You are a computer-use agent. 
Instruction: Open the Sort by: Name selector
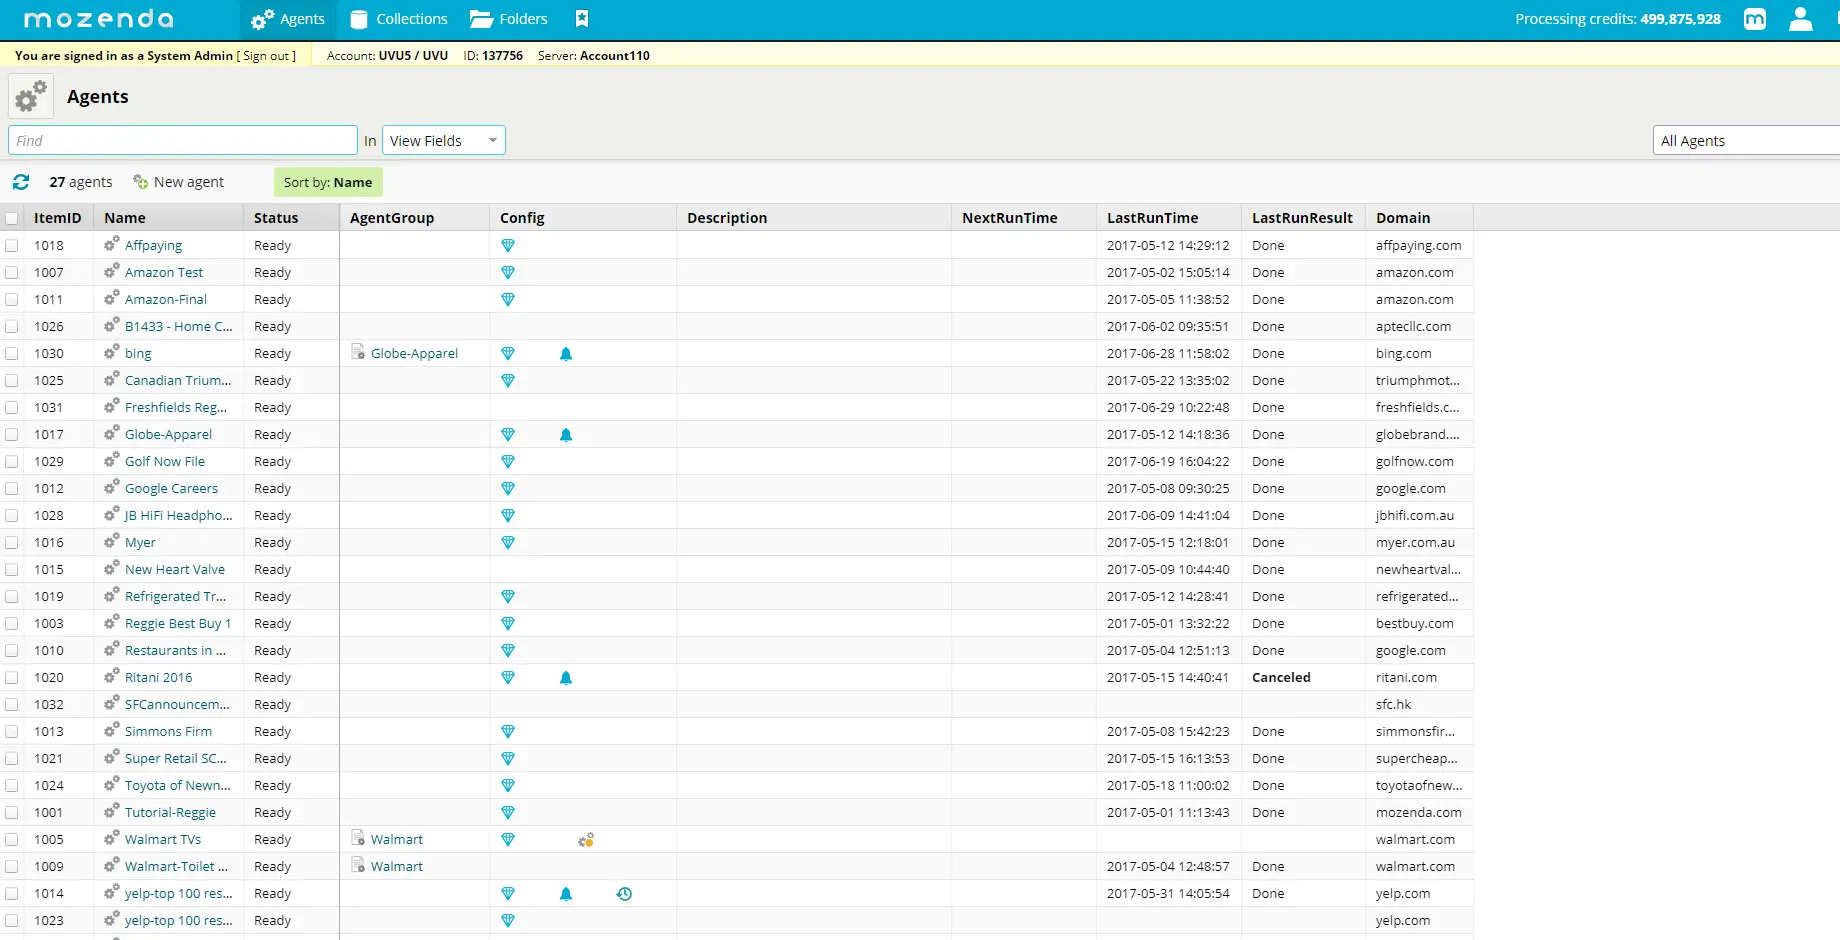pyautogui.click(x=328, y=182)
